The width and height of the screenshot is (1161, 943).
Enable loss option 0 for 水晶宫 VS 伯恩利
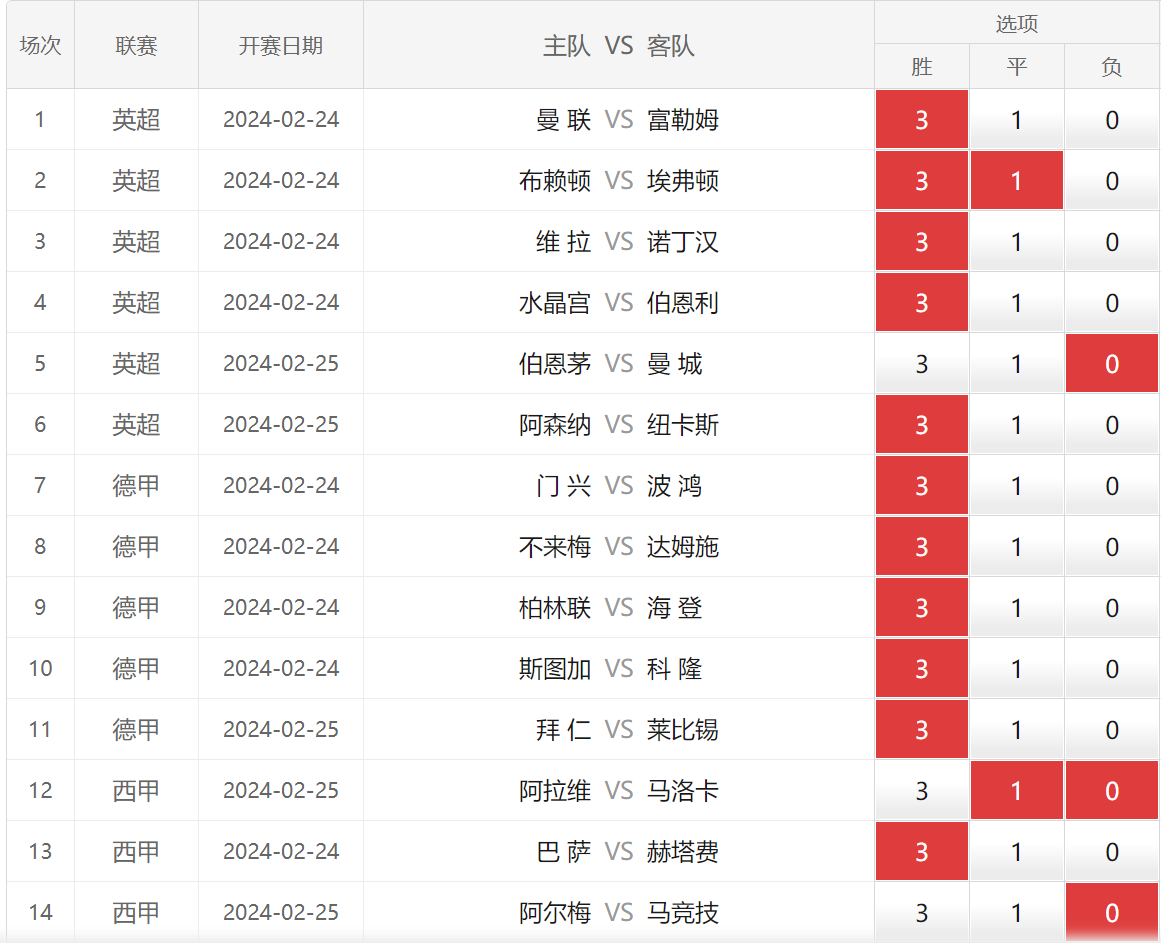tap(1112, 302)
